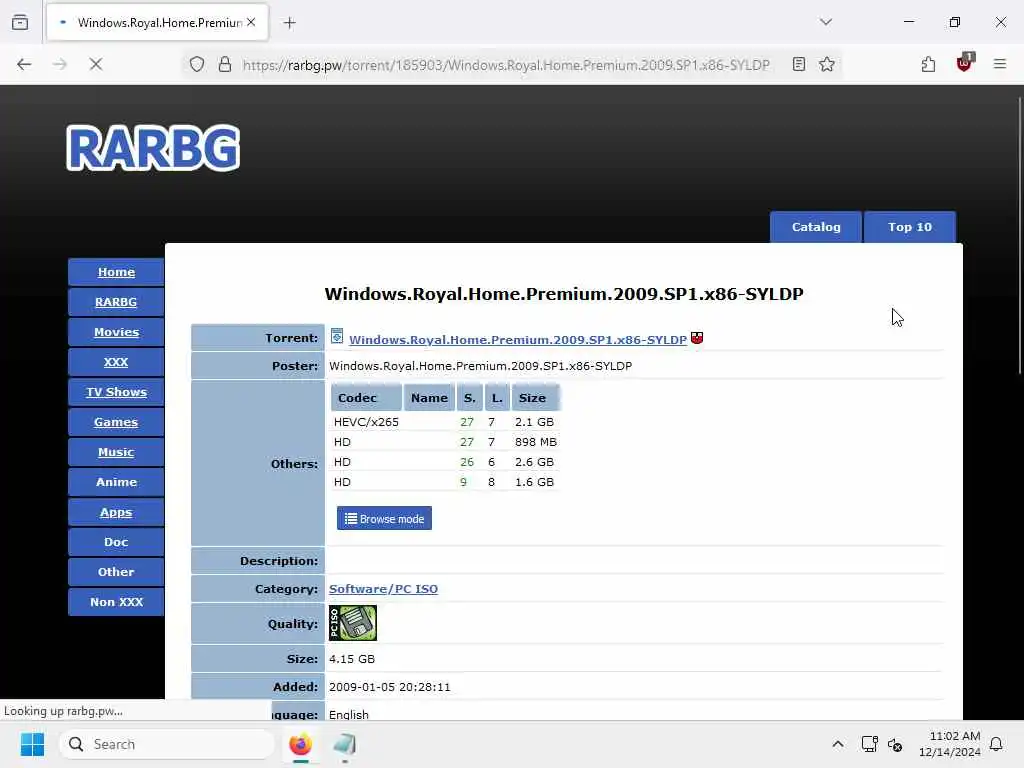
Task: Open the Firefox application menu
Action: coord(999,64)
